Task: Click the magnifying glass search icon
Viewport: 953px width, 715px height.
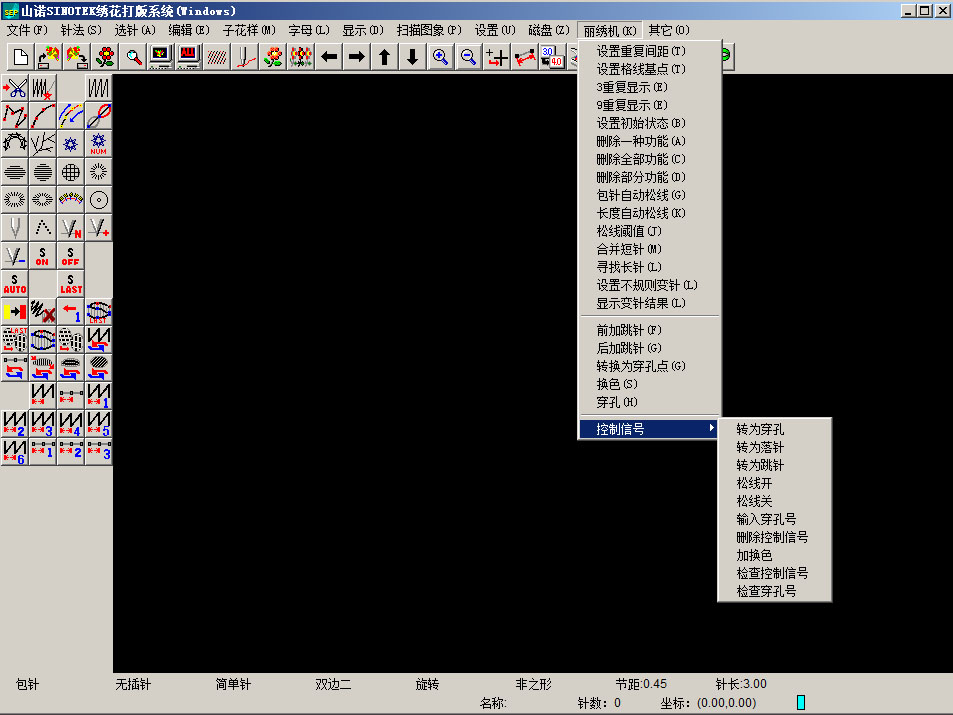Action: (x=133, y=57)
